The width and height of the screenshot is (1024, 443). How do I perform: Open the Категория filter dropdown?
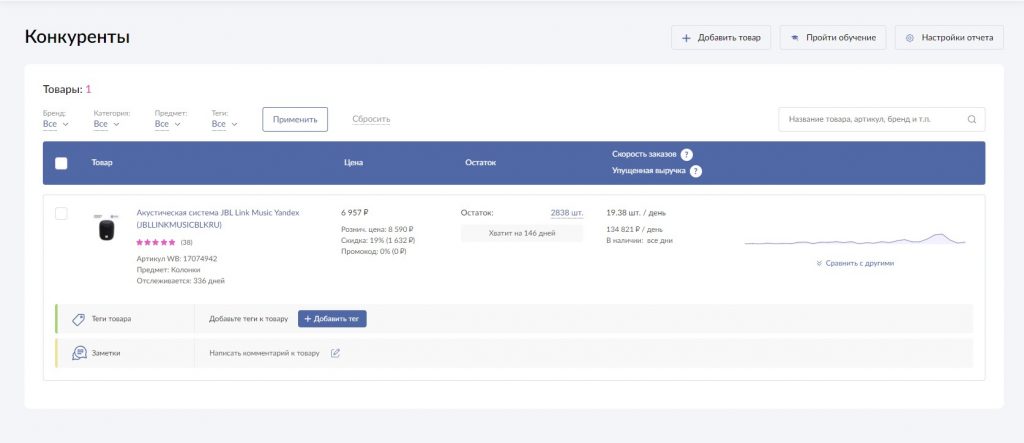[x=106, y=124]
